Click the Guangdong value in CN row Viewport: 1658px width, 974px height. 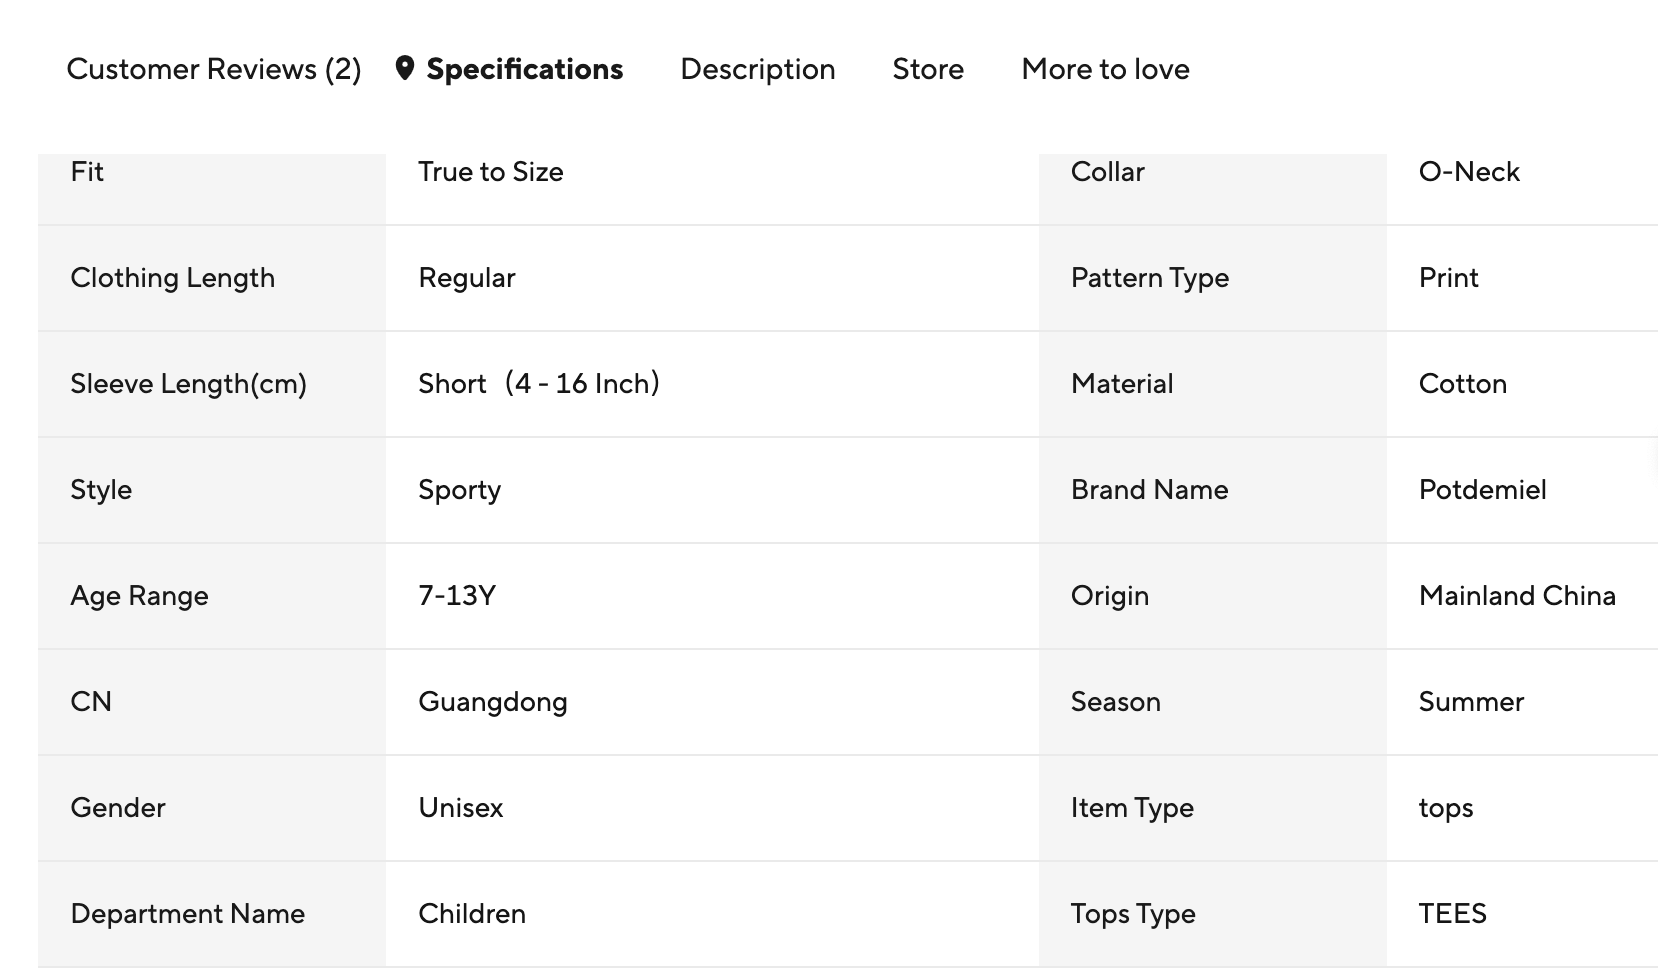point(492,702)
